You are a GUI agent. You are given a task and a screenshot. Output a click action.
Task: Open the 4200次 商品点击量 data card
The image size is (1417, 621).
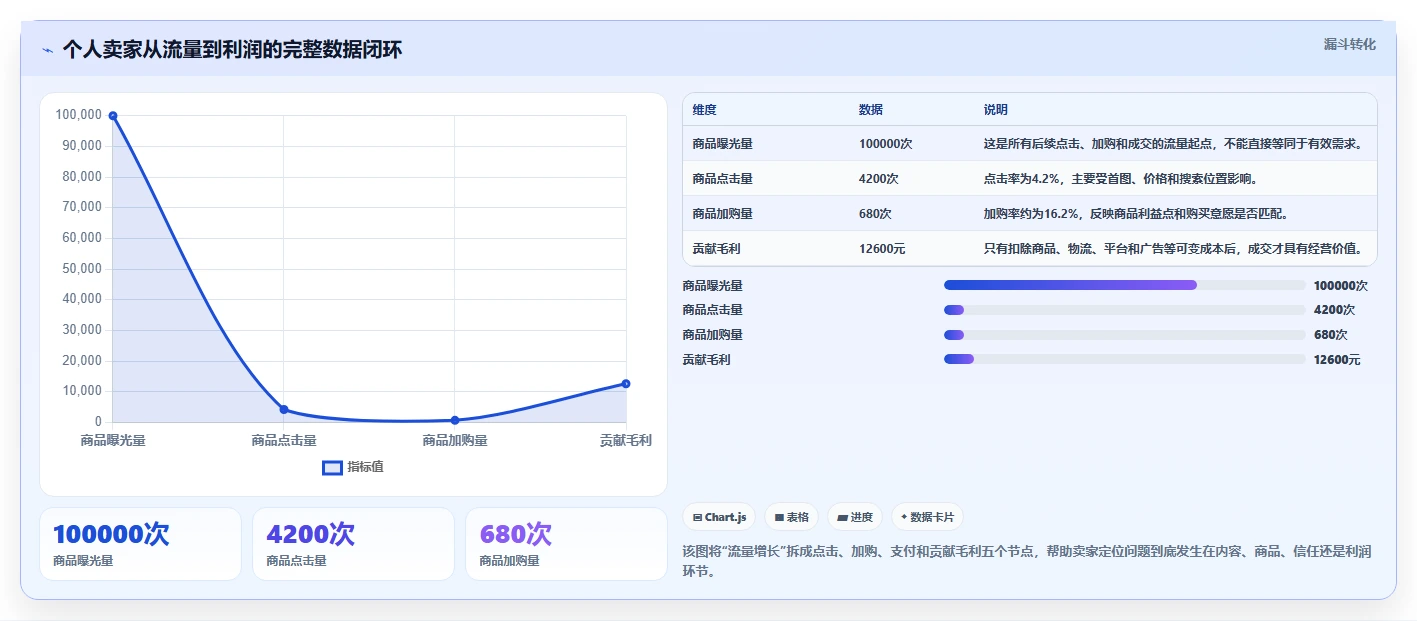coord(353,544)
